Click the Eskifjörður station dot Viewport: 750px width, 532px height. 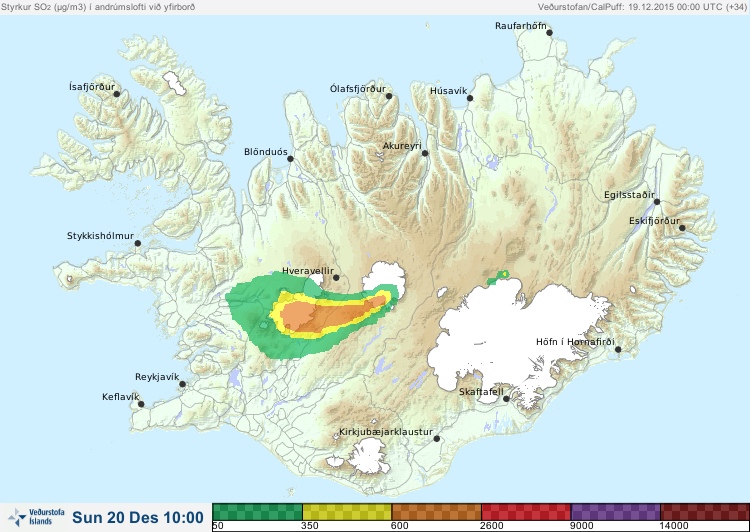point(682,228)
